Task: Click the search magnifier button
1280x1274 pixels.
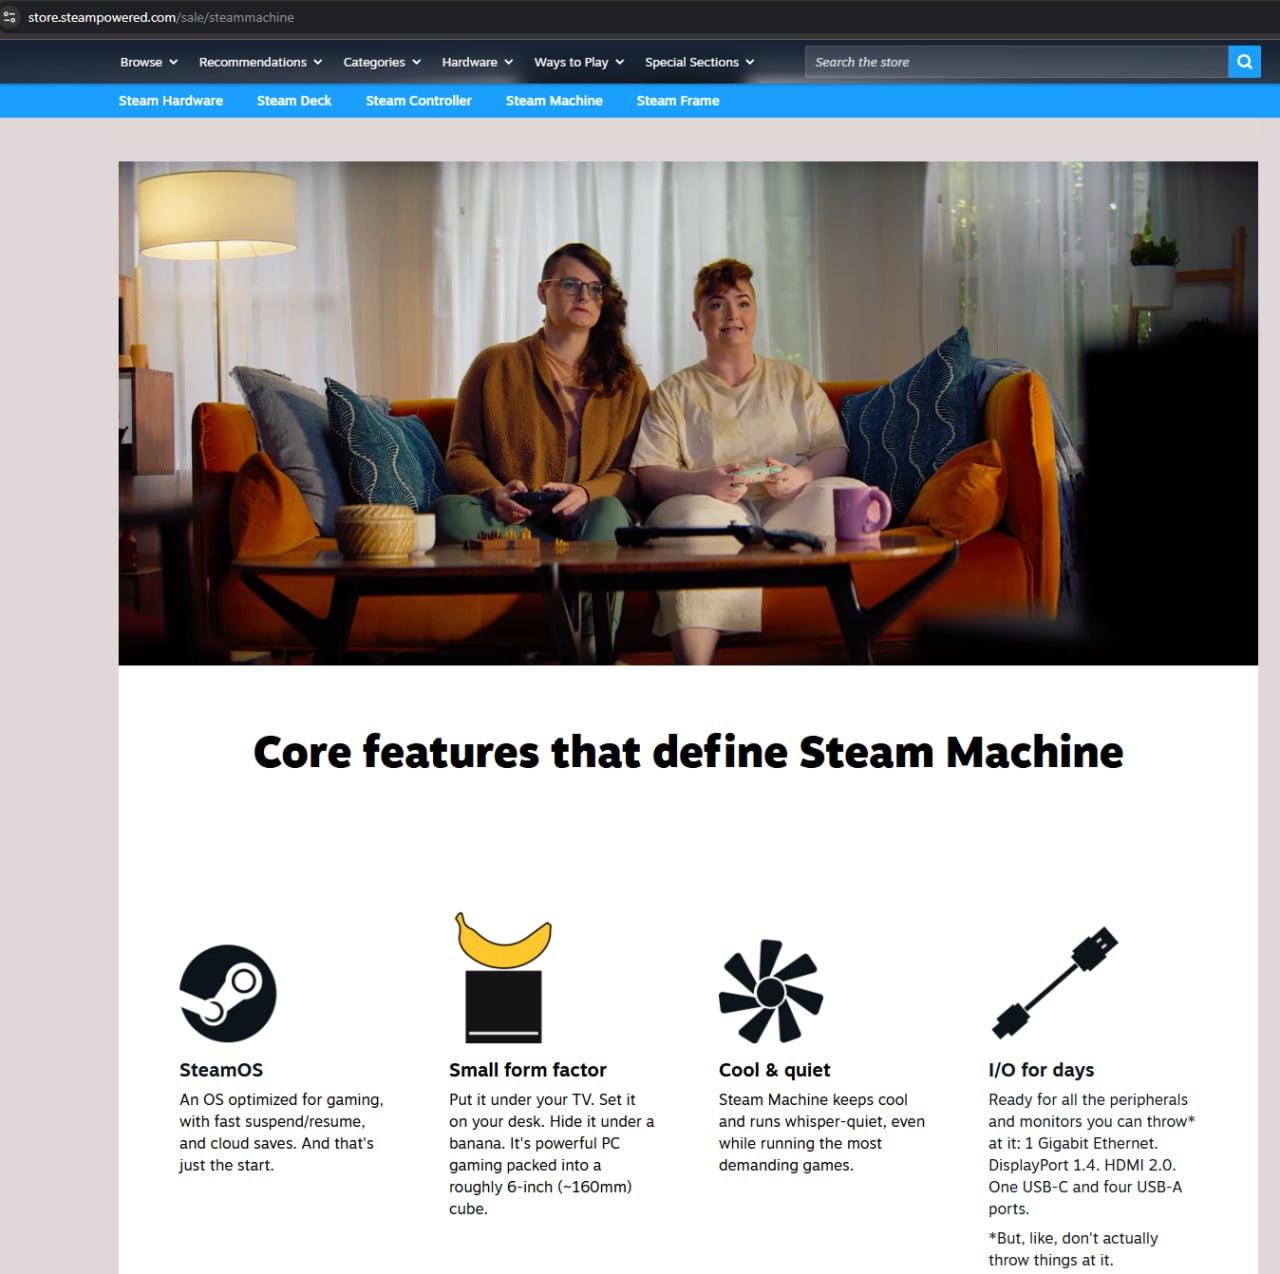Action: (1244, 62)
